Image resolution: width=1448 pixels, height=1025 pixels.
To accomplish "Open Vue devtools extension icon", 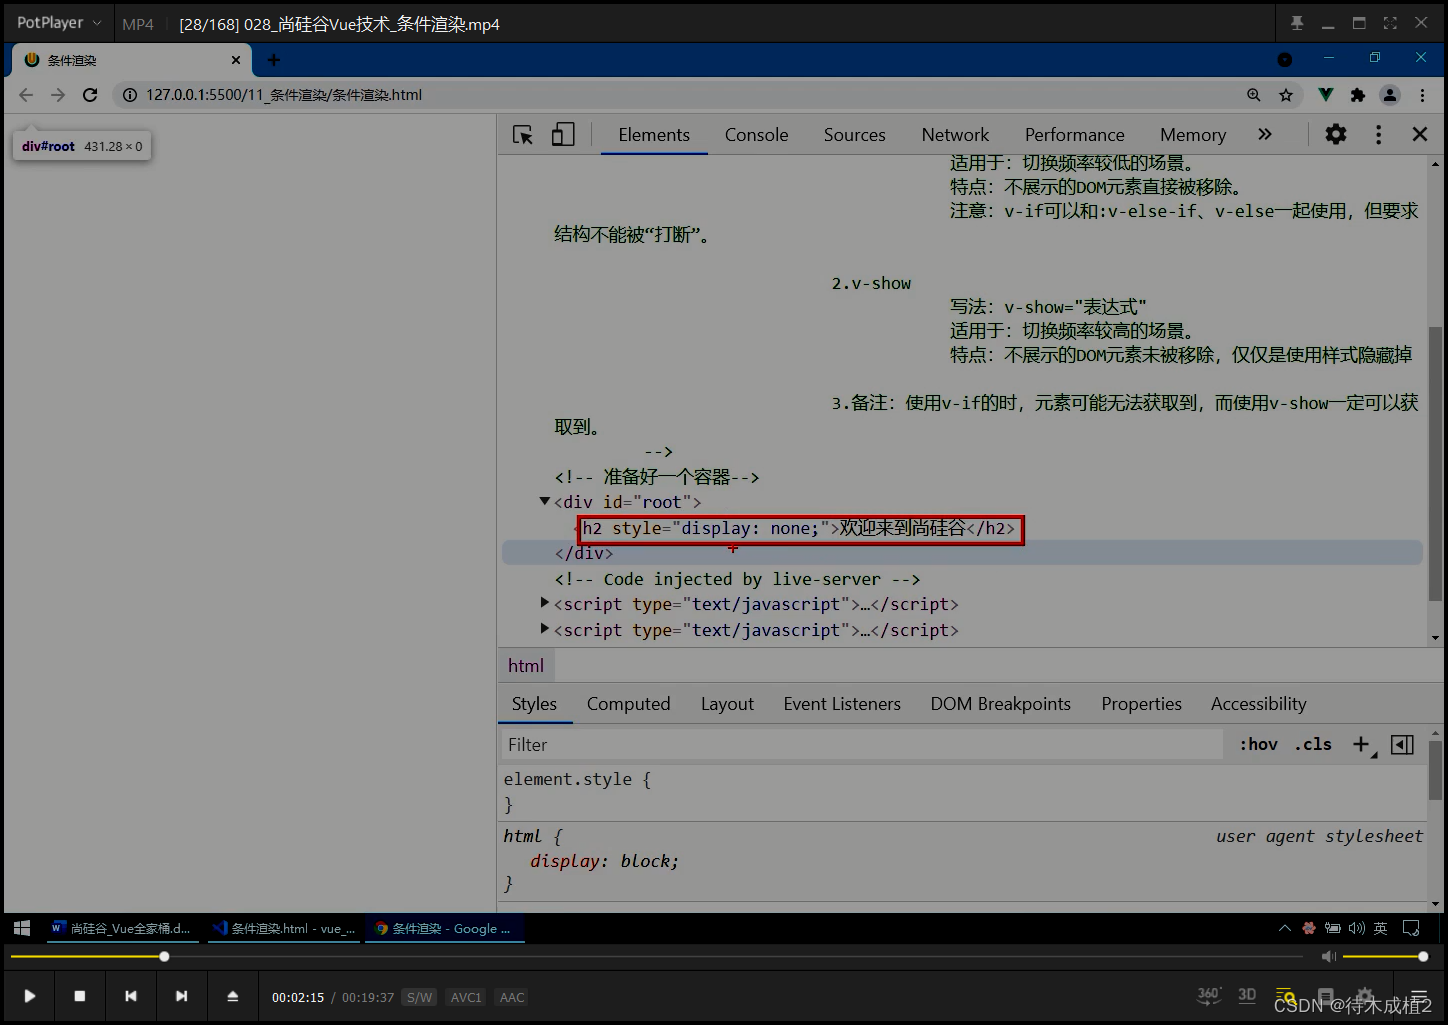I will pyautogui.click(x=1325, y=95).
